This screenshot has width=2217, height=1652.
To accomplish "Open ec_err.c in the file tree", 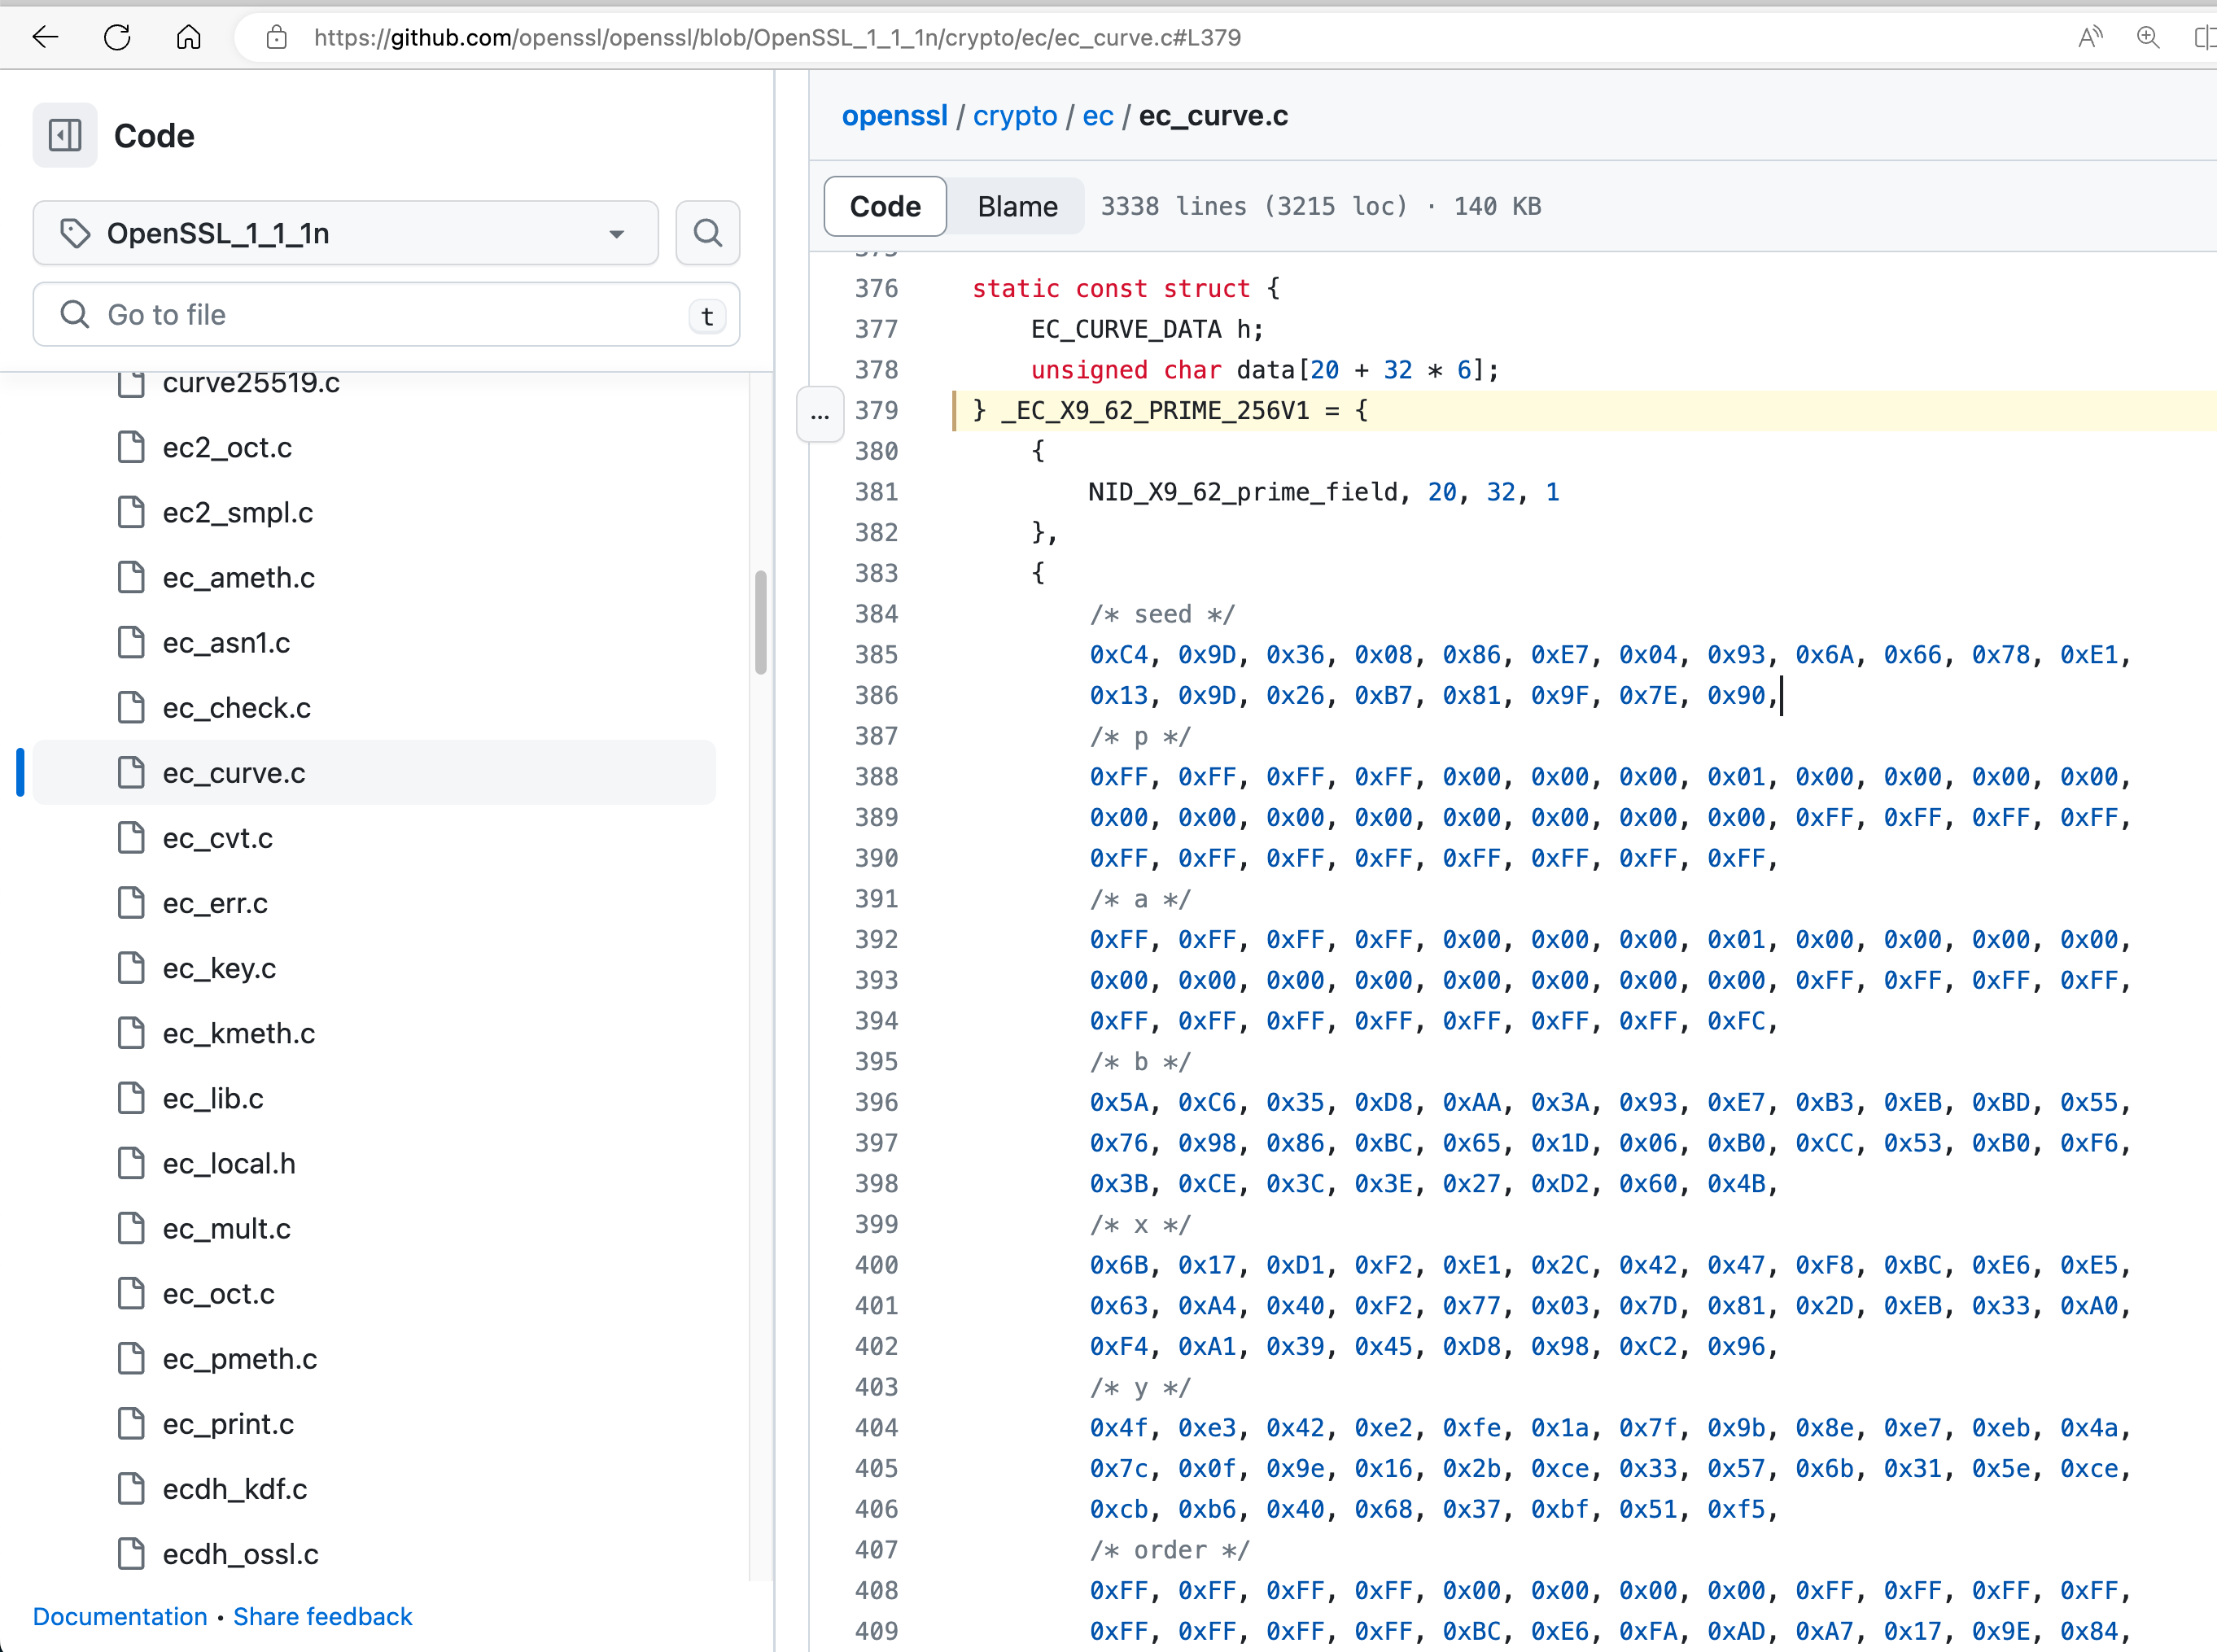I will [216, 903].
